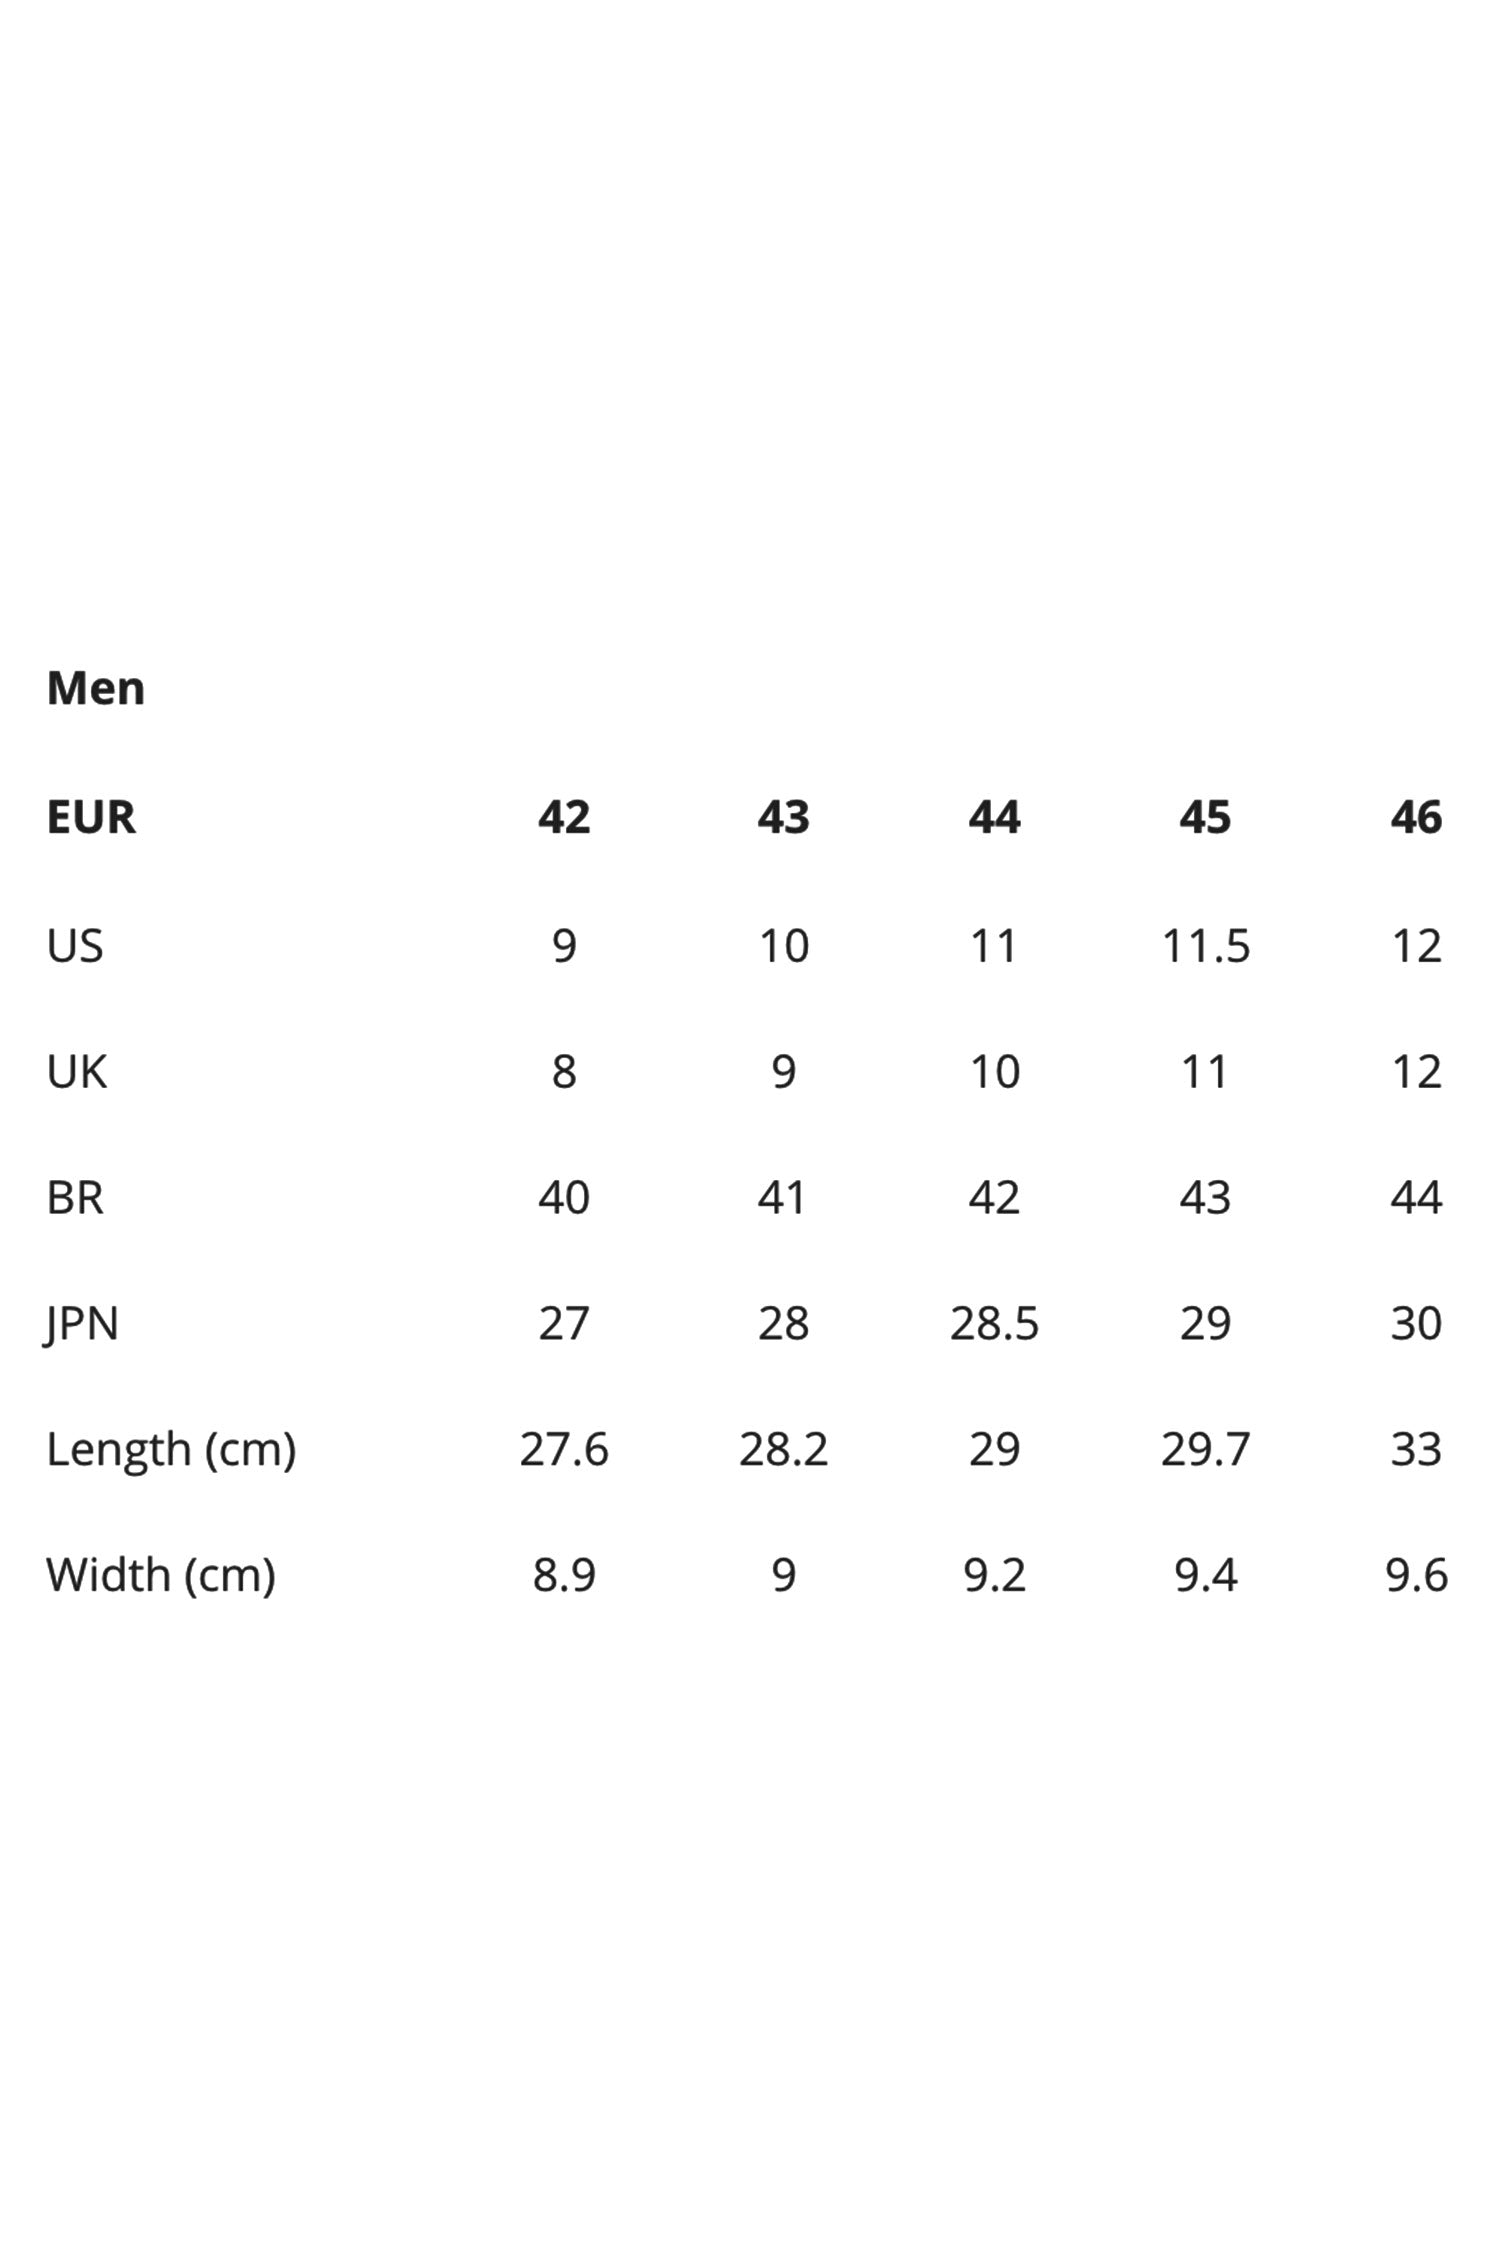Select the JPN row label

82,1324
